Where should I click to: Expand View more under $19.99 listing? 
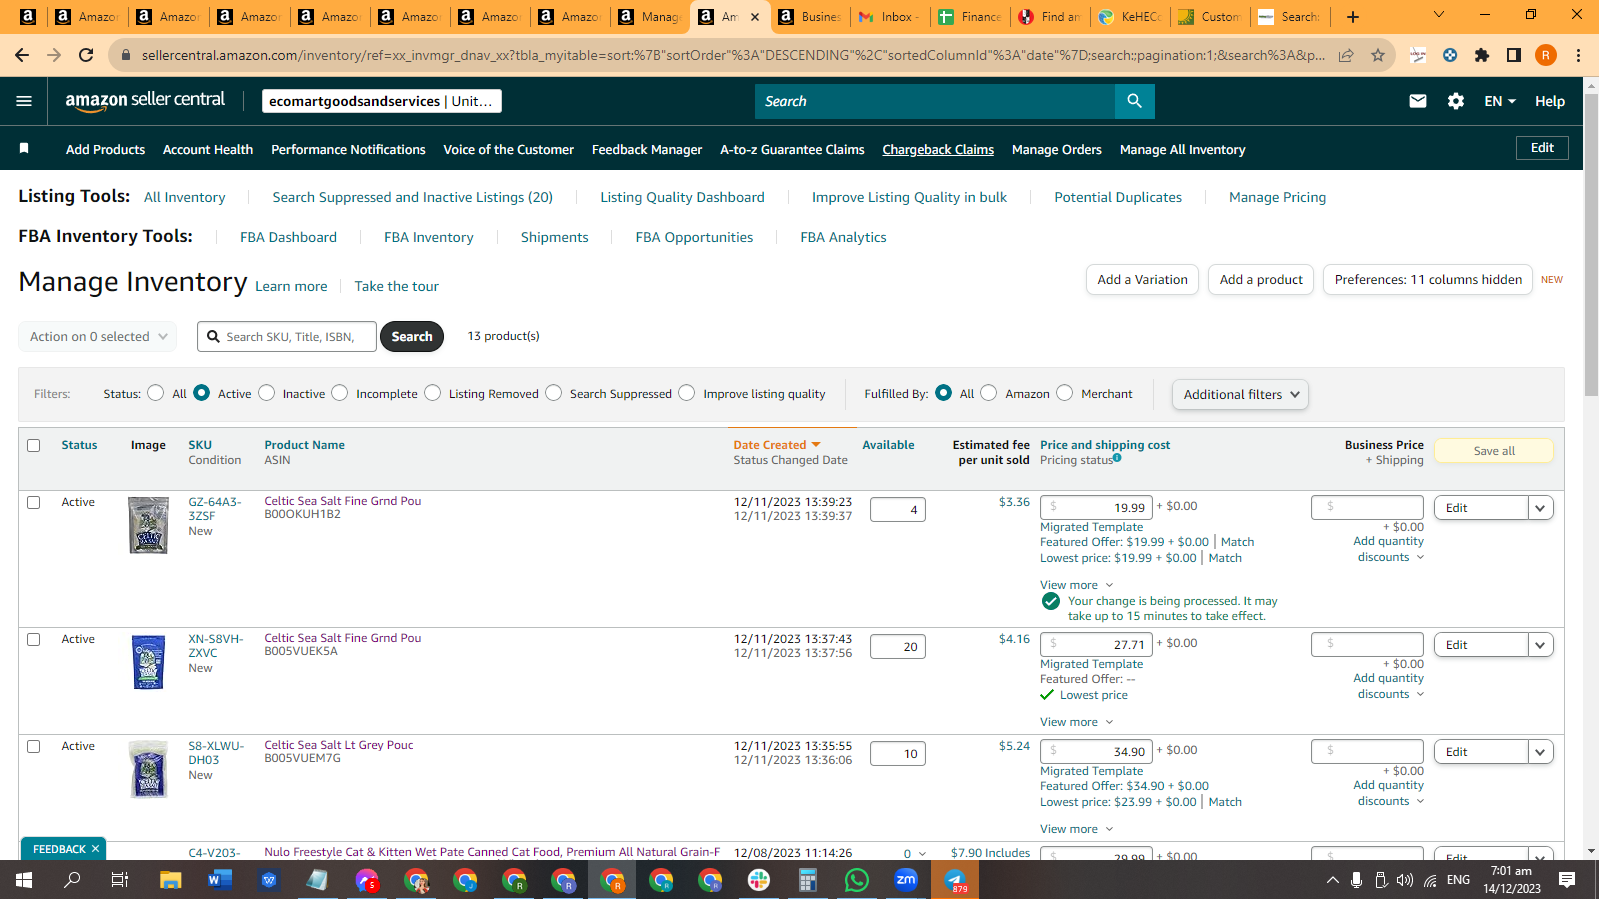pyautogui.click(x=1076, y=585)
